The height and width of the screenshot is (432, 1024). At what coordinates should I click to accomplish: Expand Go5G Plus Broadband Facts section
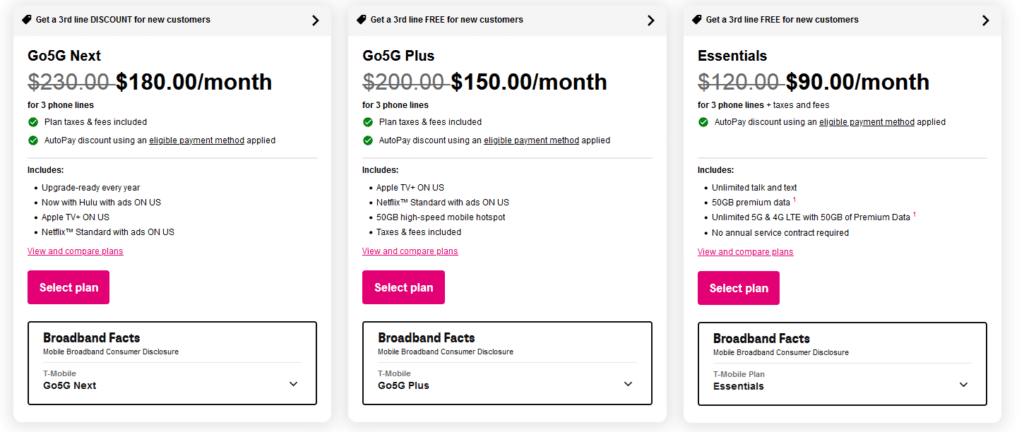pos(628,384)
